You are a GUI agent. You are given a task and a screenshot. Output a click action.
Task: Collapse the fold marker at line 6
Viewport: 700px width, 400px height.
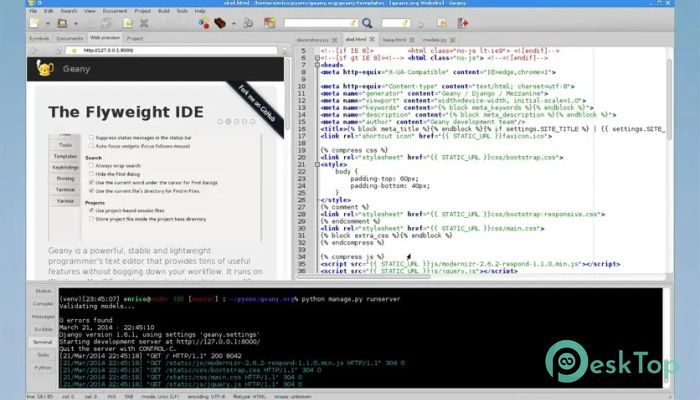tap(317, 58)
